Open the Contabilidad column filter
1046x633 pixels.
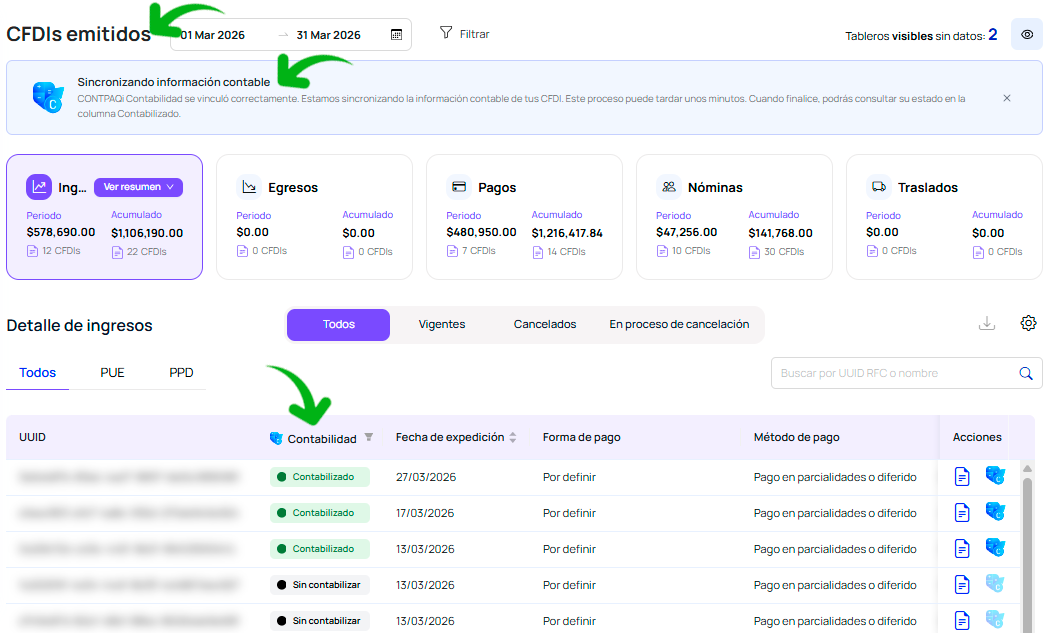point(369,438)
